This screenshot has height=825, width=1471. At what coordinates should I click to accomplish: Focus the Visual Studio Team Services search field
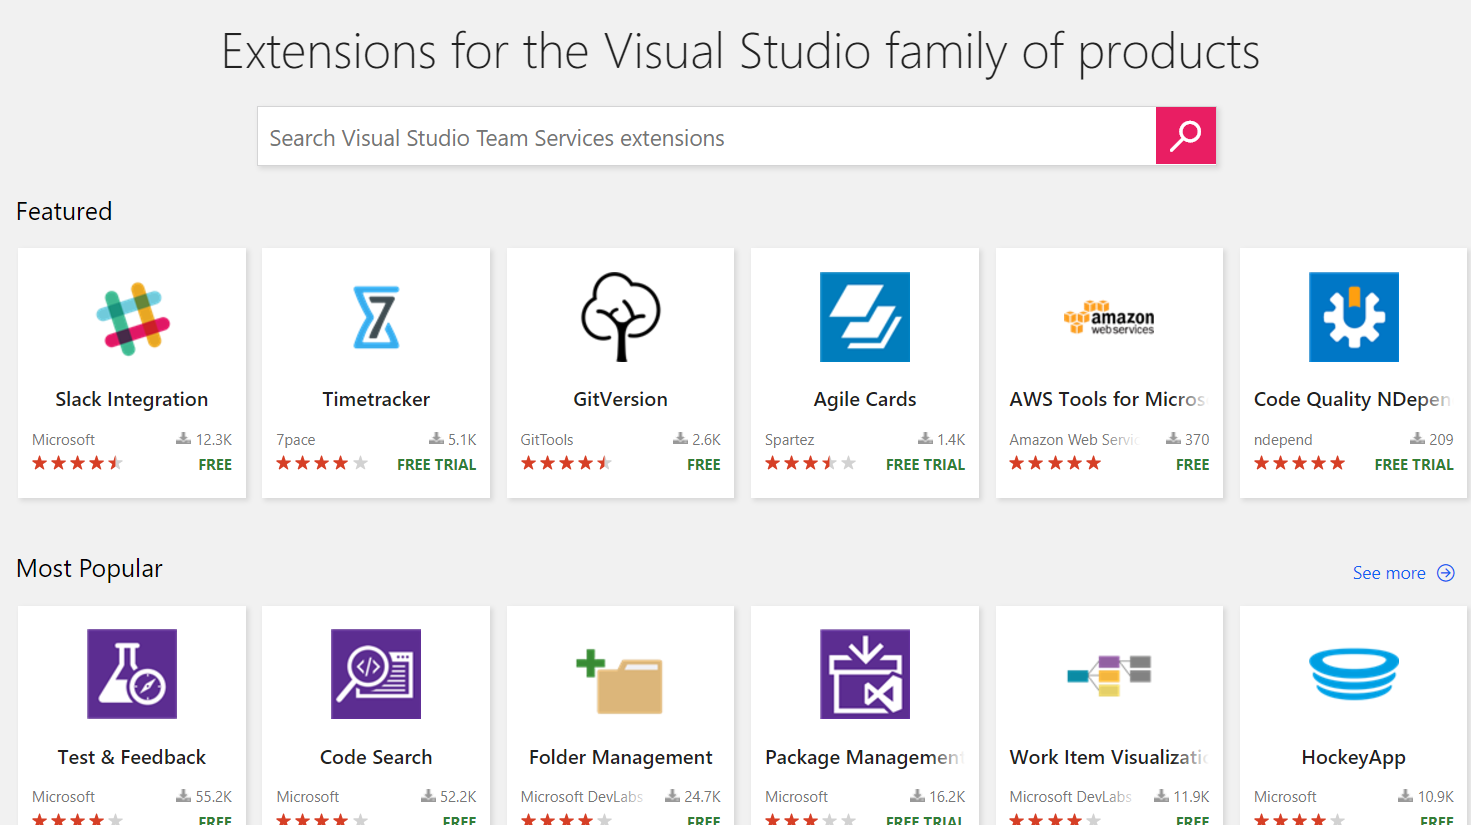pos(707,136)
